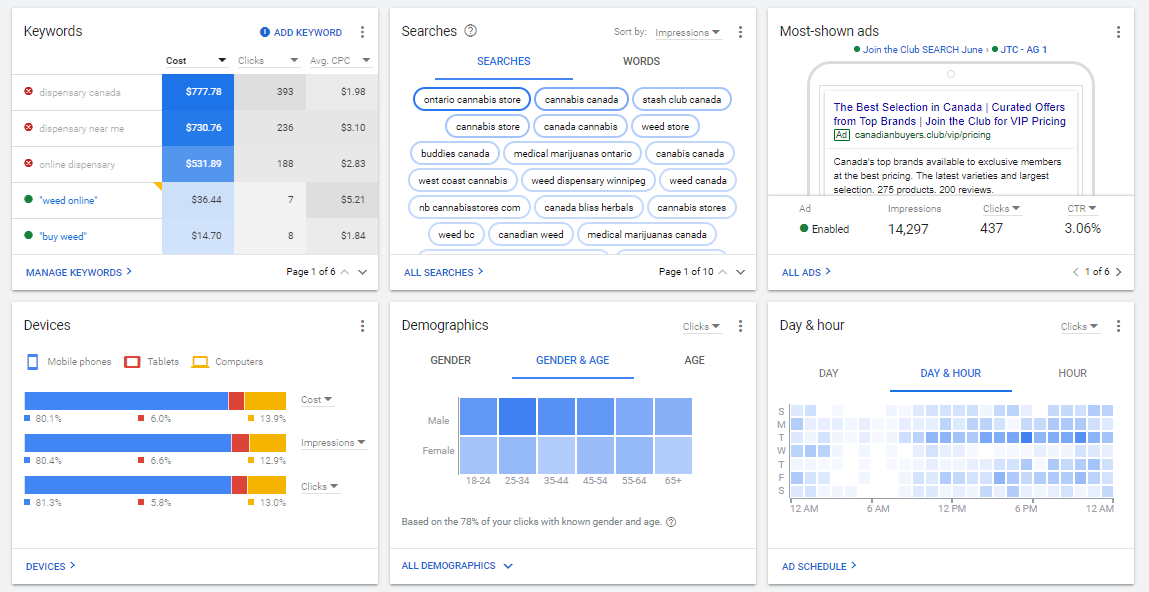Click the Searches help question mark icon
The height and width of the screenshot is (592, 1149).
pyautogui.click(x=471, y=31)
